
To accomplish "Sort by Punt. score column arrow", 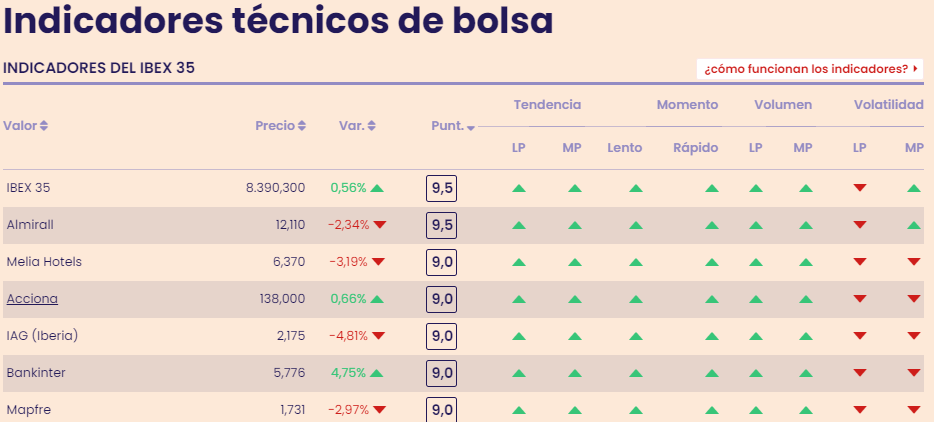I will pyautogui.click(x=470, y=127).
